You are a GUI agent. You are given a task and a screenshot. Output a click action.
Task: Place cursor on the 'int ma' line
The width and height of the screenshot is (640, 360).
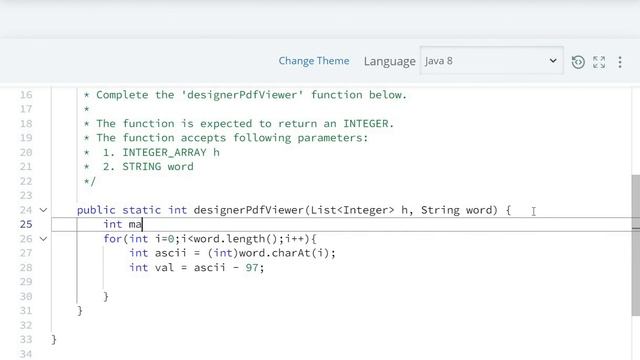122,224
